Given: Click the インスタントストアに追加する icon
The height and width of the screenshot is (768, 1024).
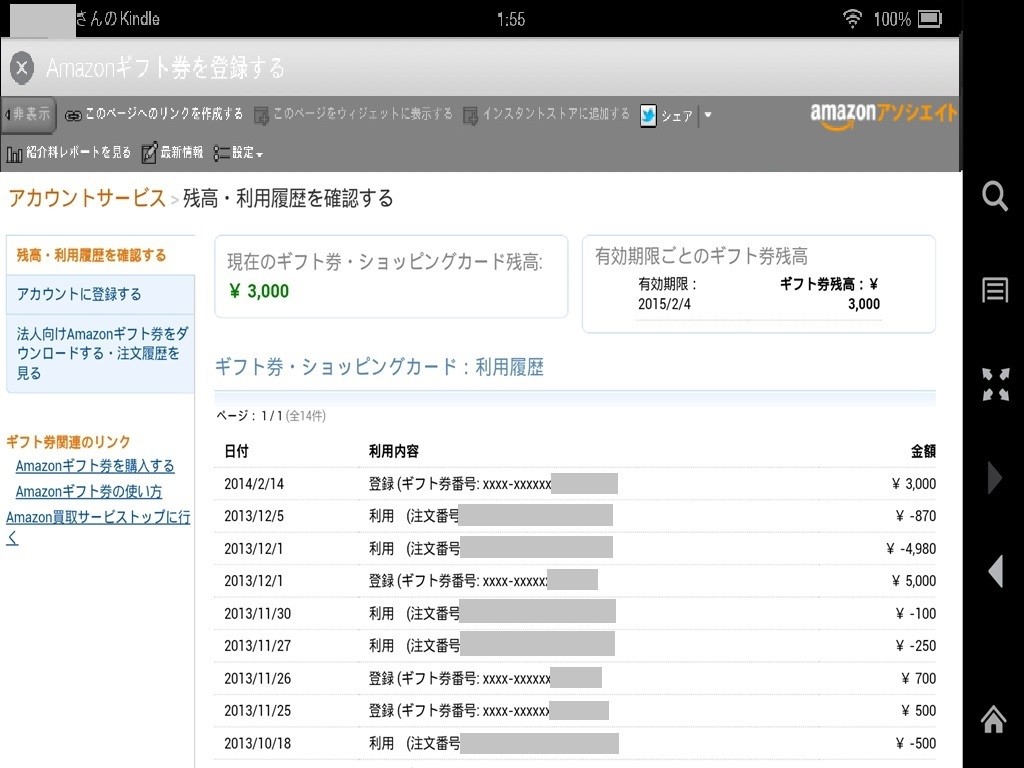Looking at the screenshot, I should tap(468, 114).
